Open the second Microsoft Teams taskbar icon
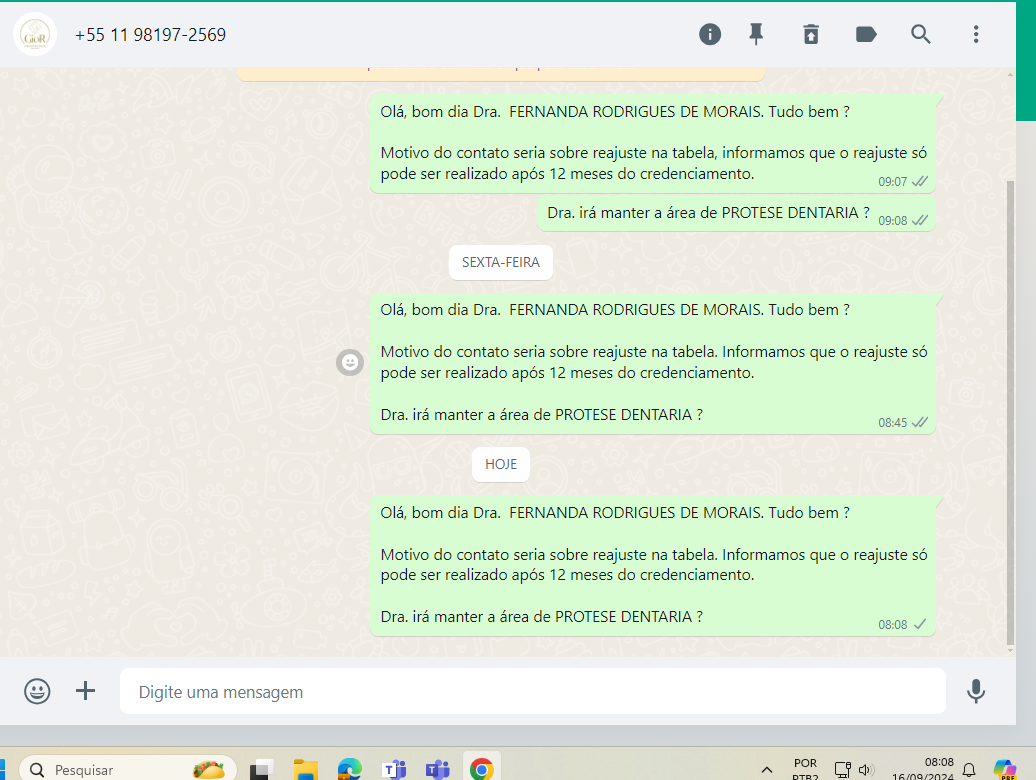The width and height of the screenshot is (1036, 780). tap(437, 770)
